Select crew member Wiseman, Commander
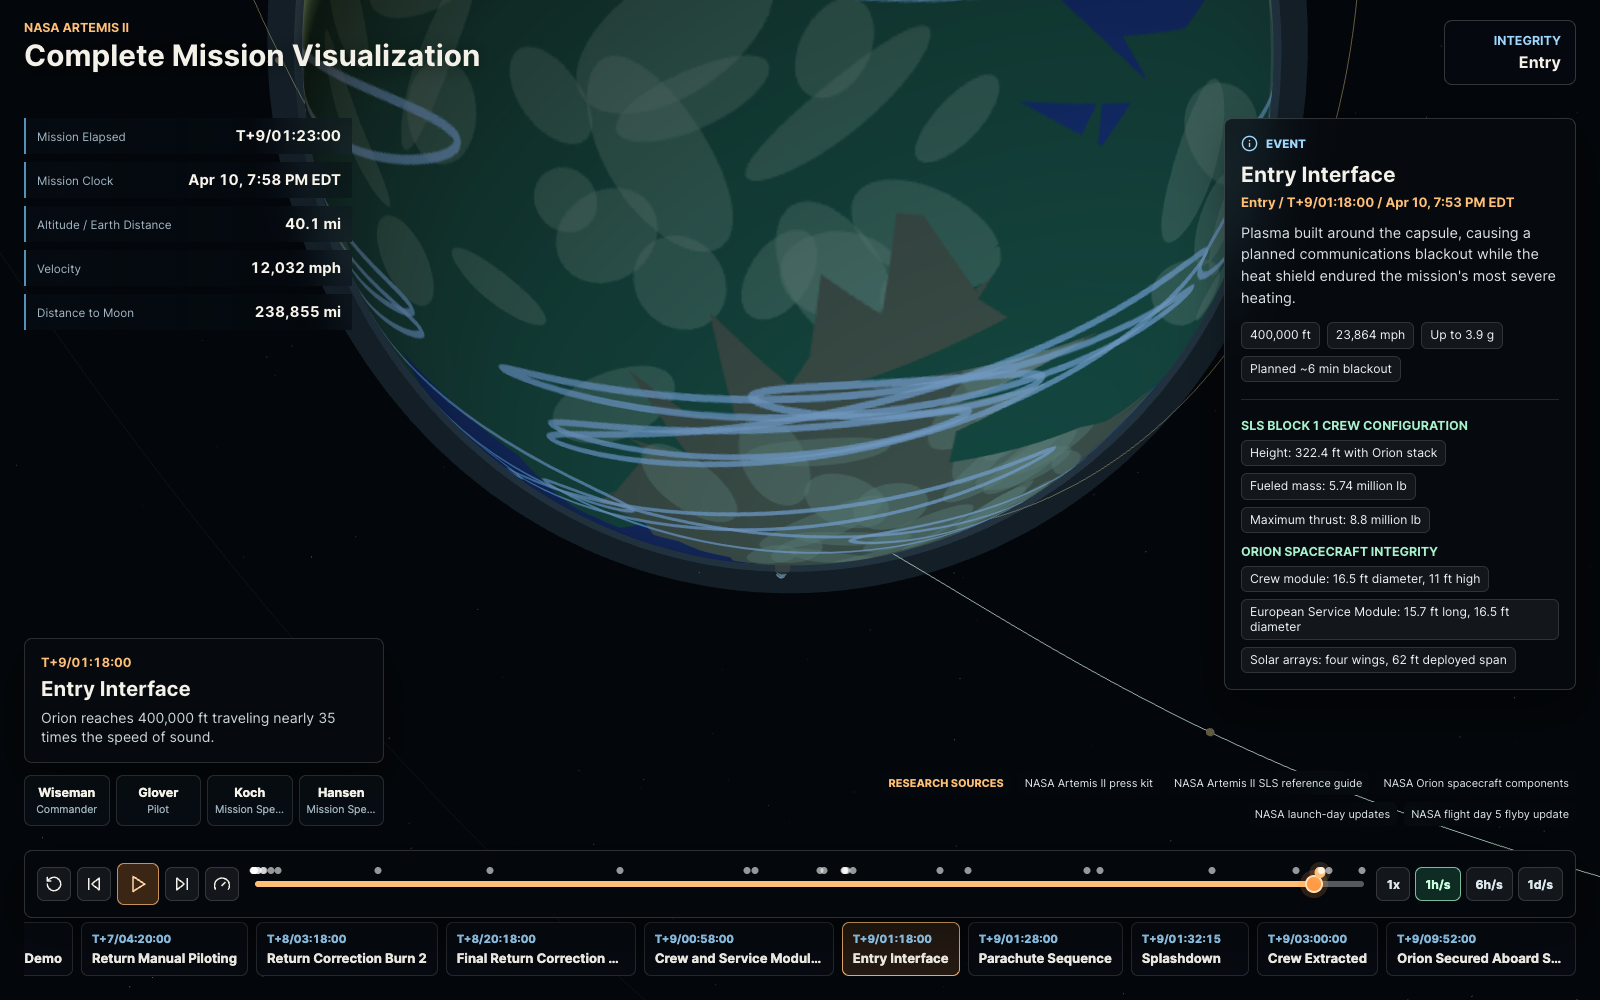Screen dimensions: 1600x1000 pos(67,800)
